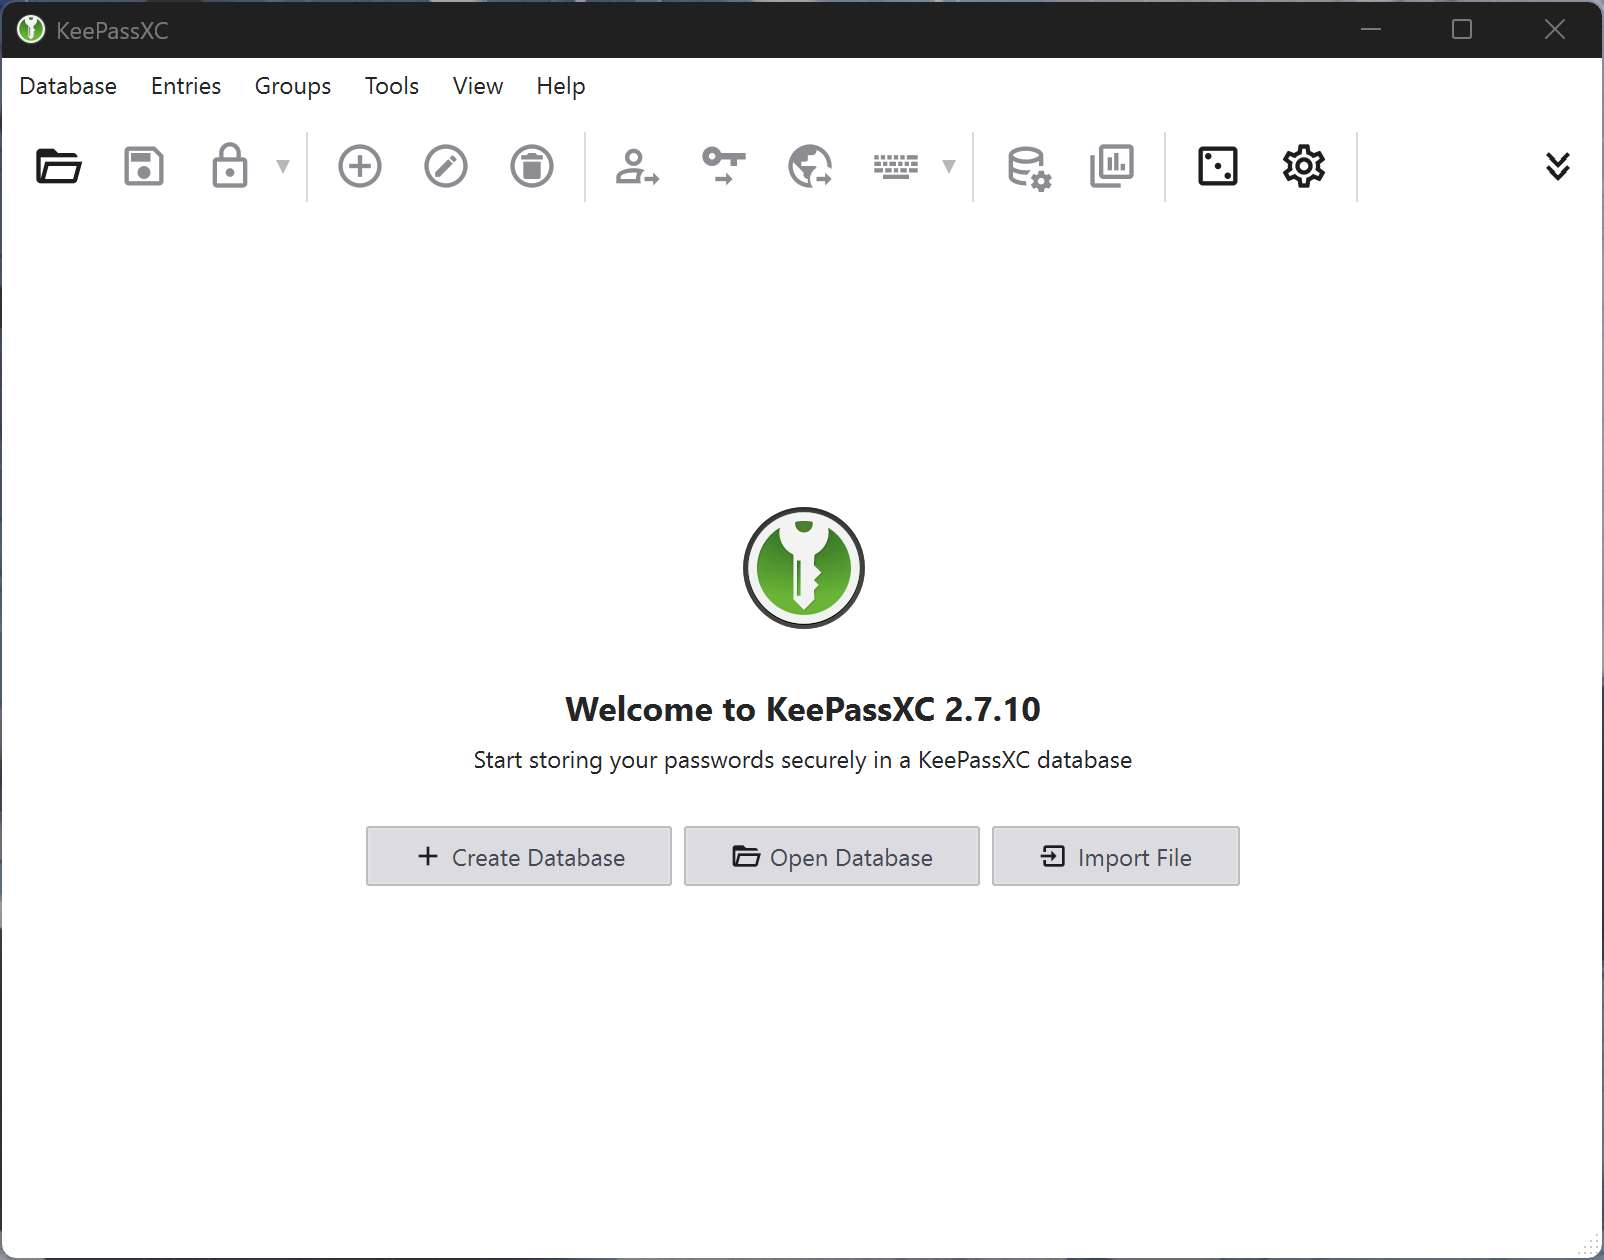Open the Settings gear icon
This screenshot has height=1260, width=1604.
1304,166
